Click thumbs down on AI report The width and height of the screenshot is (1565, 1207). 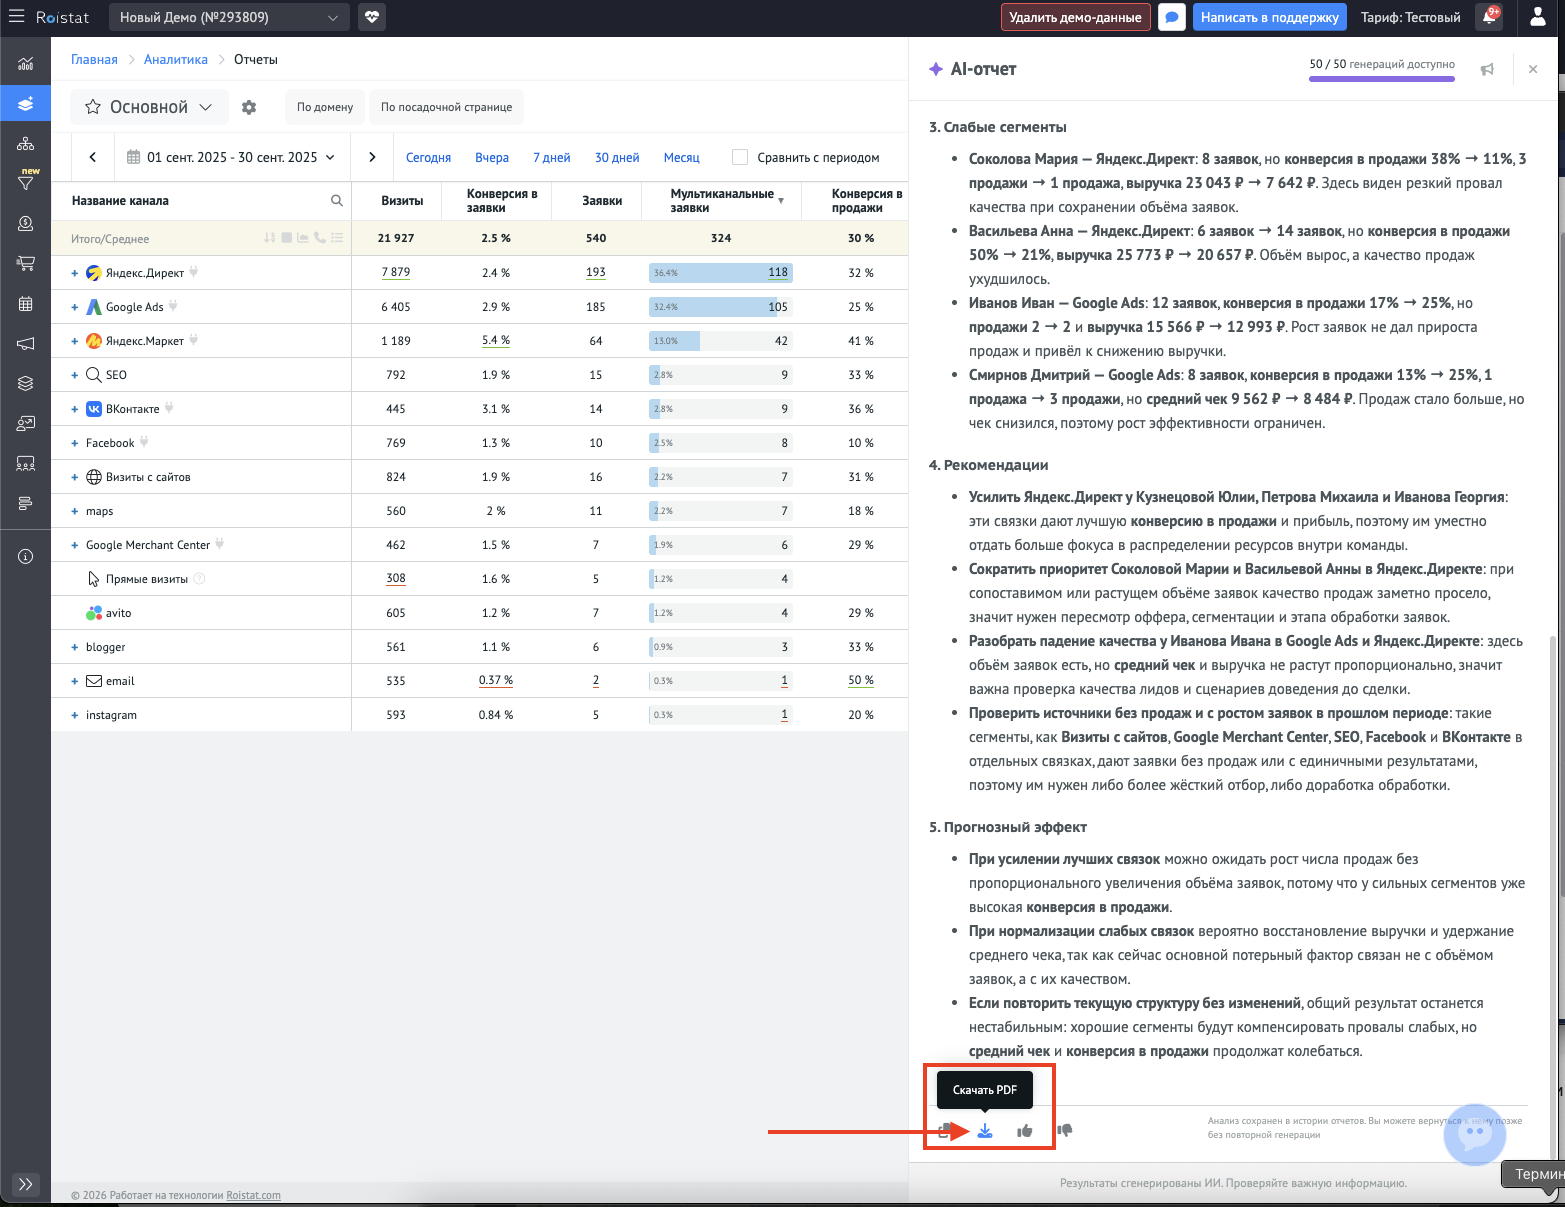(1065, 1131)
